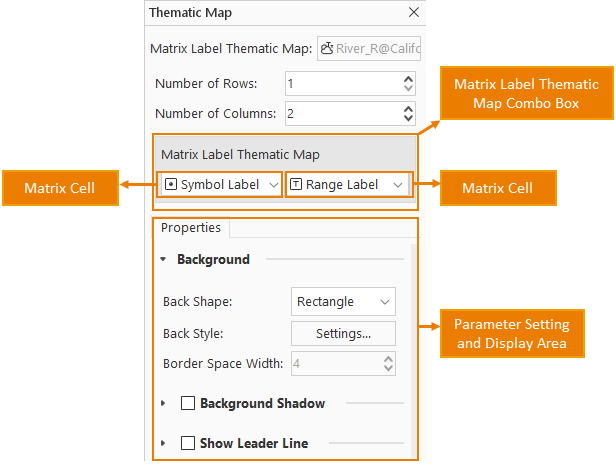Decrease Number of Rows with down arrow

408,89
